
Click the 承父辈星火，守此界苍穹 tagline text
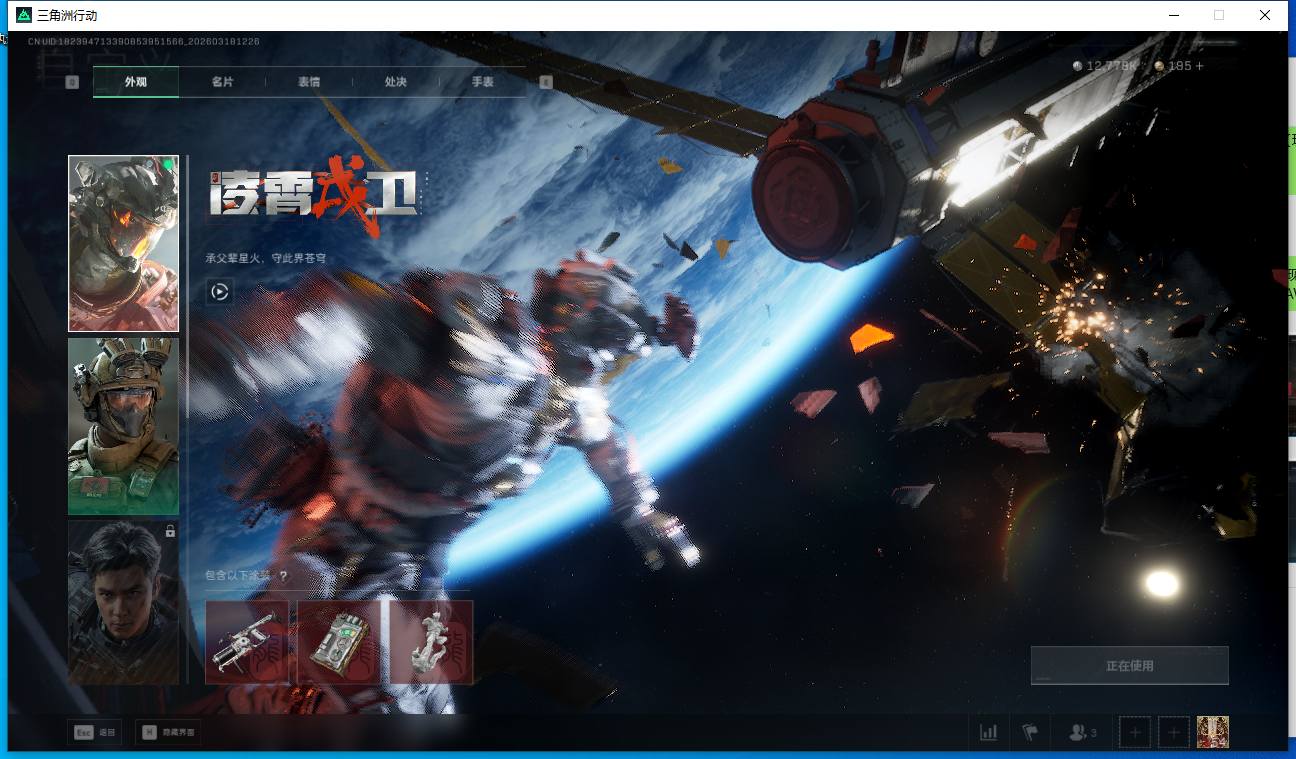click(265, 258)
